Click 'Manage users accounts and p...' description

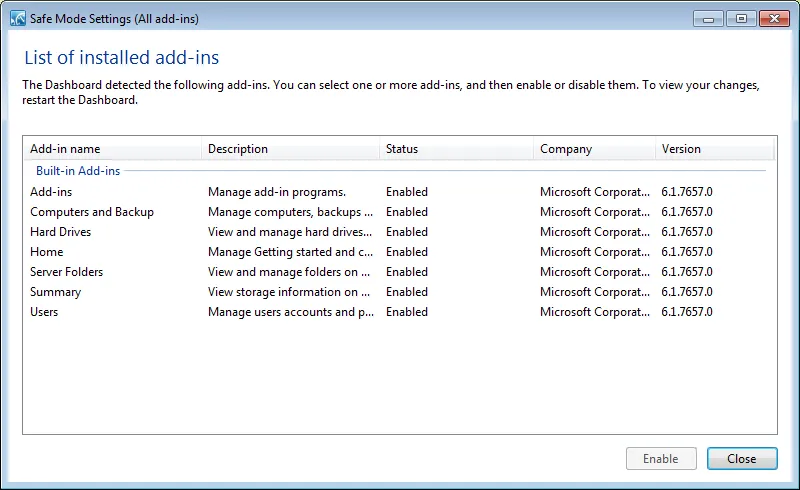pos(291,312)
